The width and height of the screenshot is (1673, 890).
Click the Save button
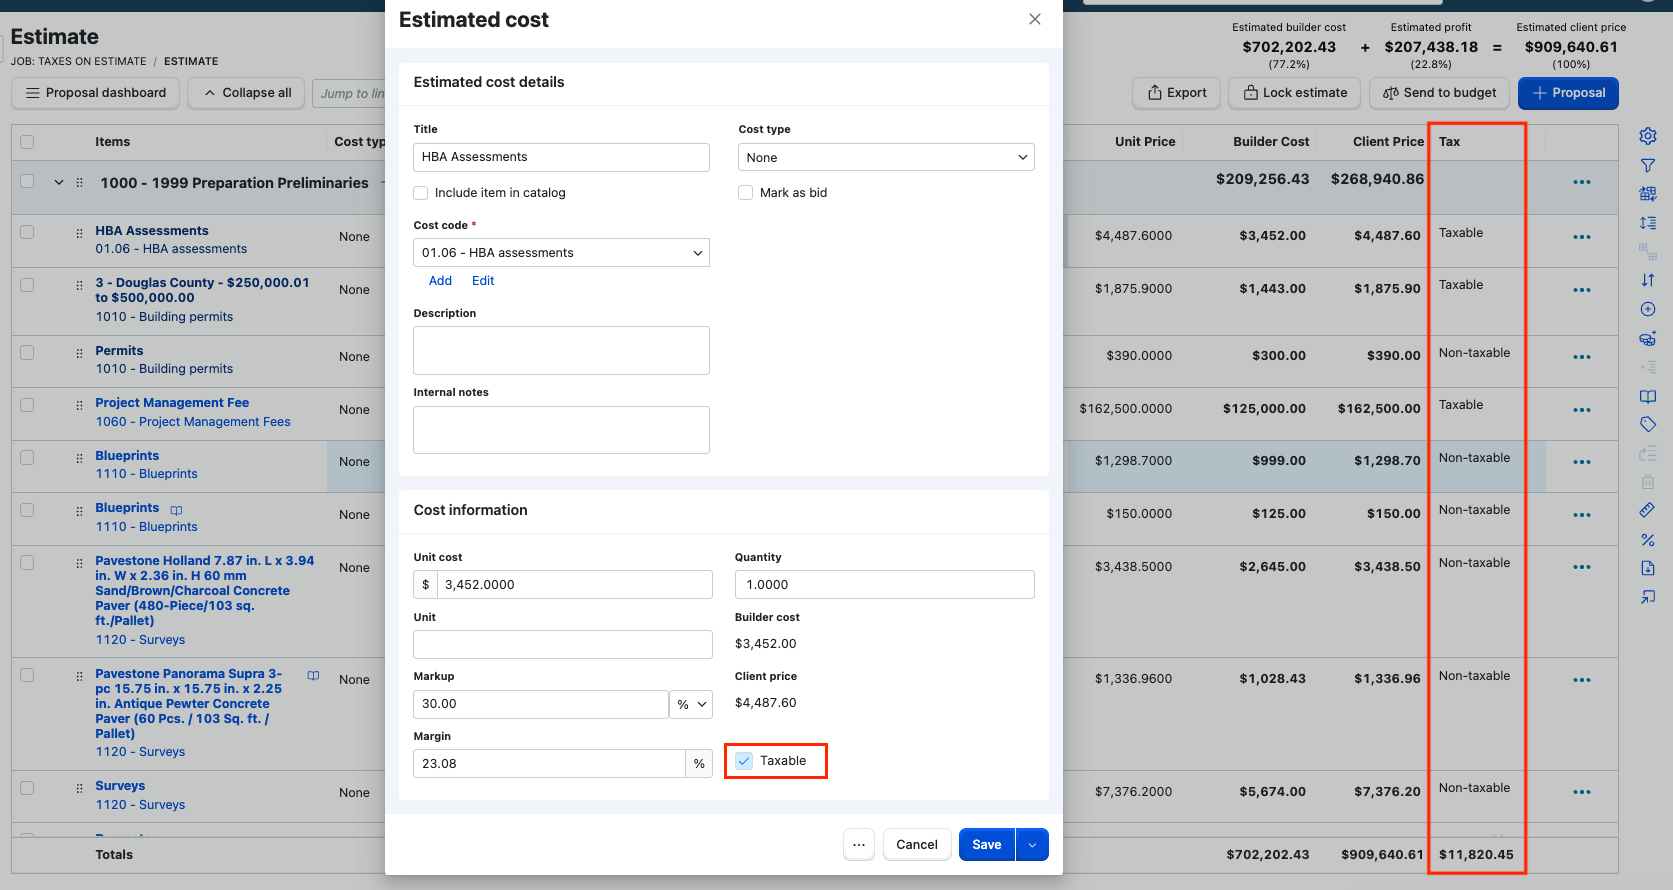pos(987,845)
